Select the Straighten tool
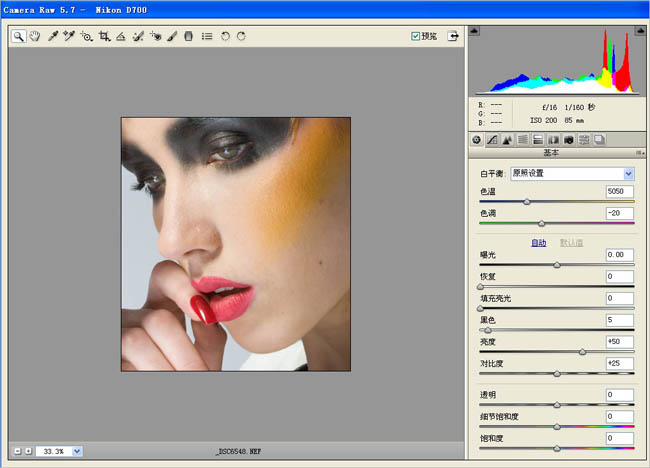650x468 pixels. 121,36
